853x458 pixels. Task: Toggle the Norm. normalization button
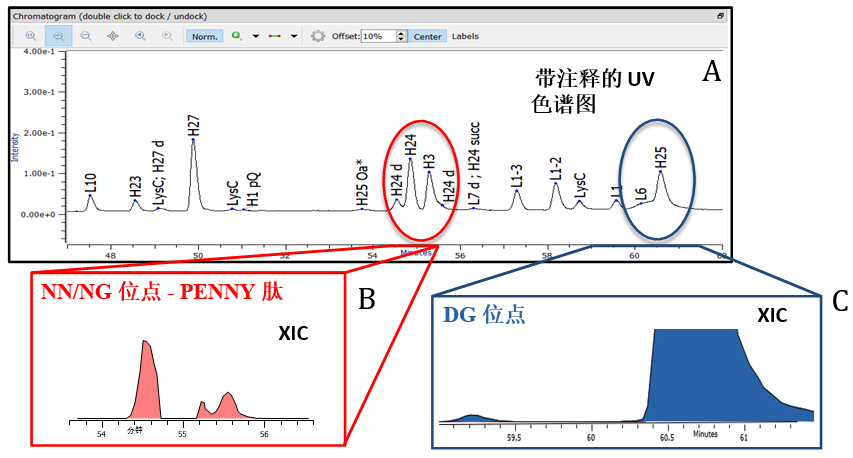pyautogui.click(x=204, y=36)
